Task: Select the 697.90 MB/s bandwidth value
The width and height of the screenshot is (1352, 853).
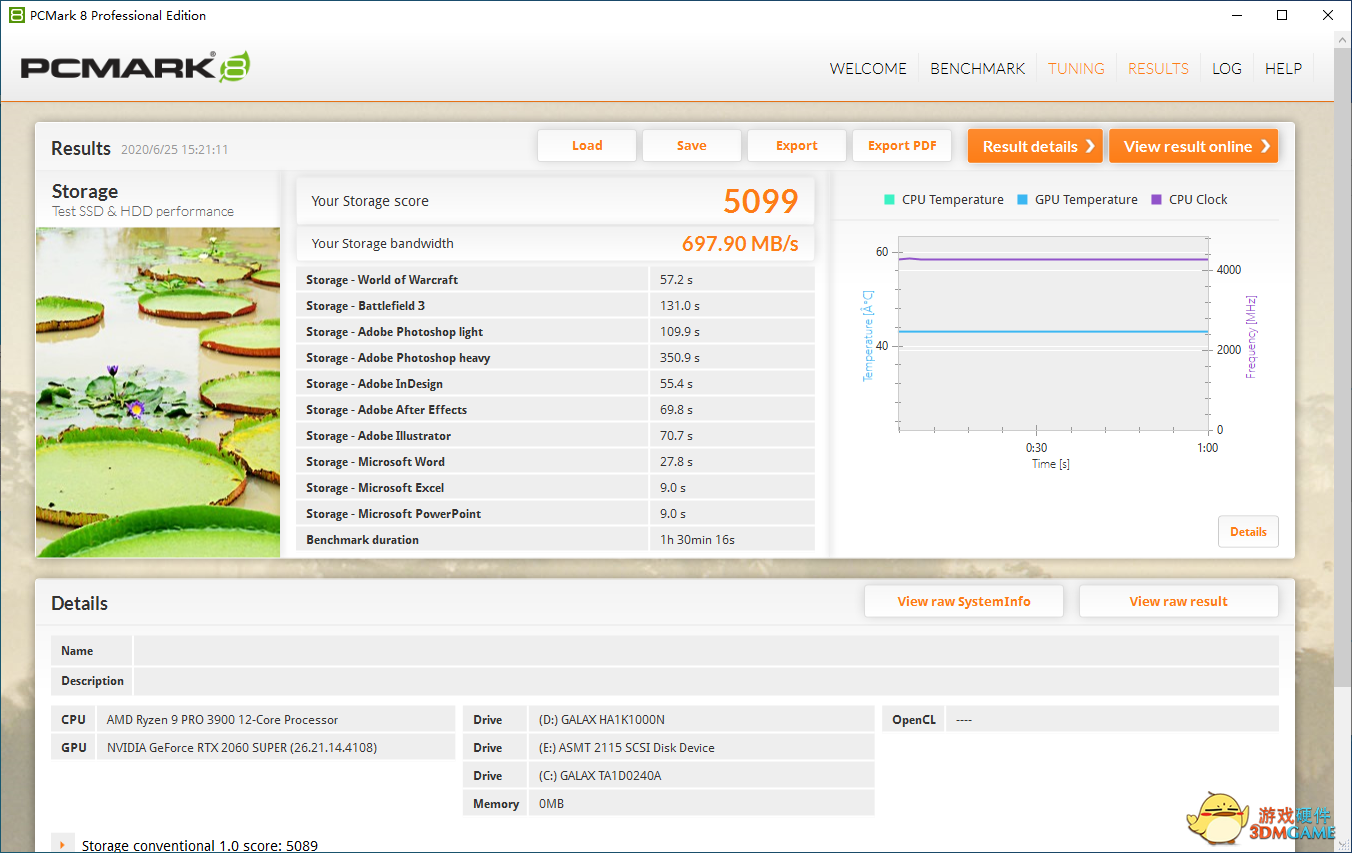Action: click(740, 243)
